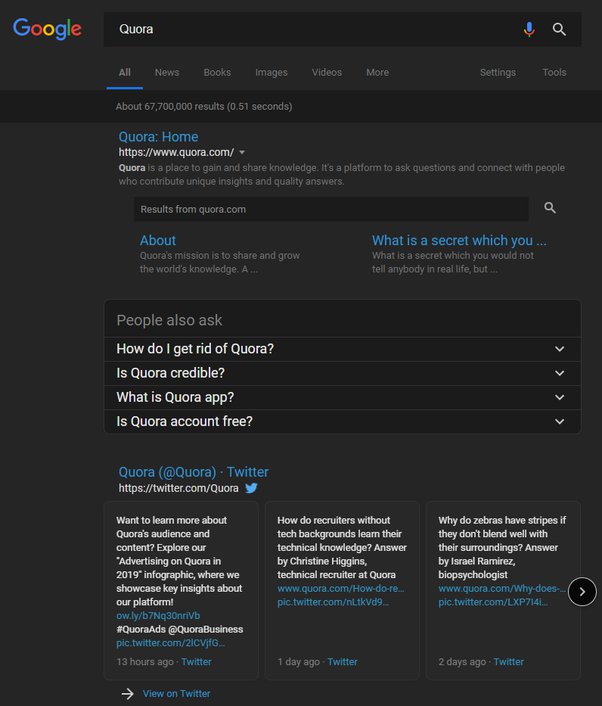Click the 'People also ask' heading
Screen dimensions: 602x706
(x=169, y=320)
